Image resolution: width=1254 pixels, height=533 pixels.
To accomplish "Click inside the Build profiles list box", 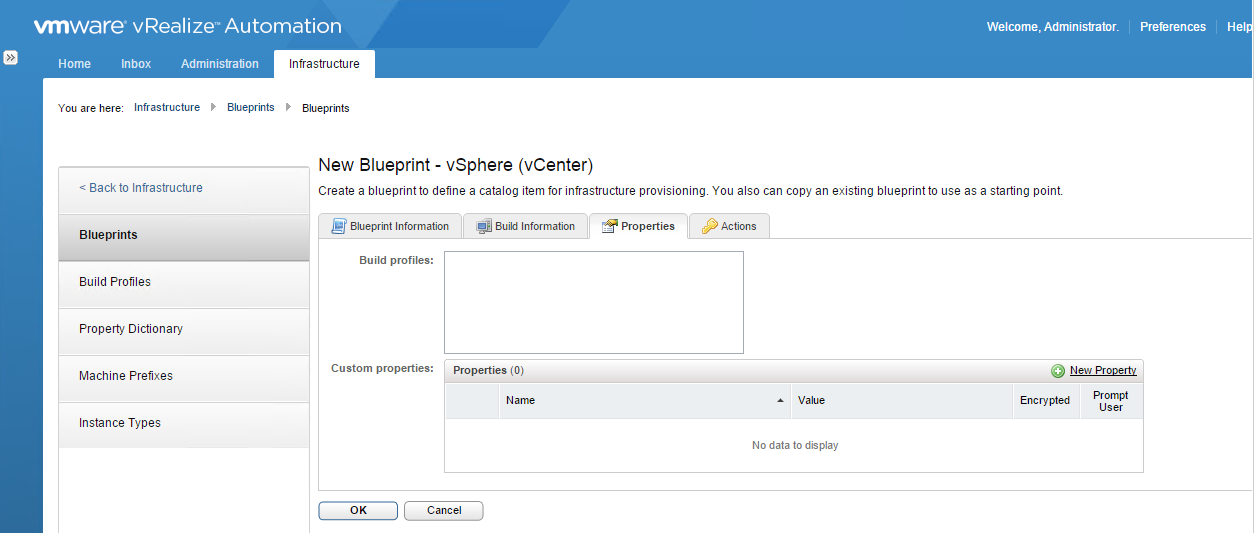I will click(x=594, y=302).
